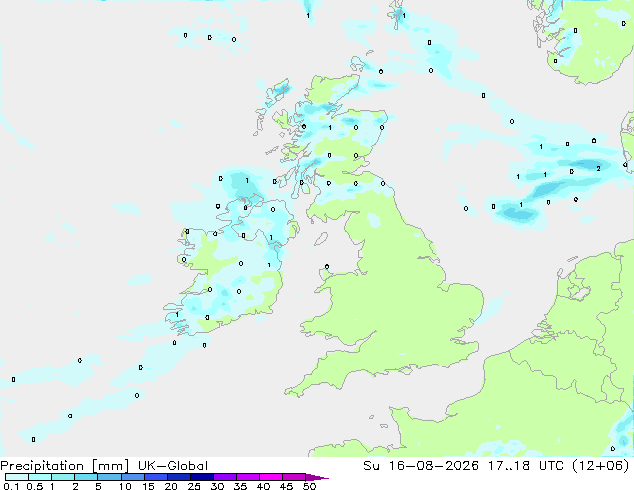The height and width of the screenshot is (490, 634).
Task: Click legend tick label "15"
Action: [148, 486]
